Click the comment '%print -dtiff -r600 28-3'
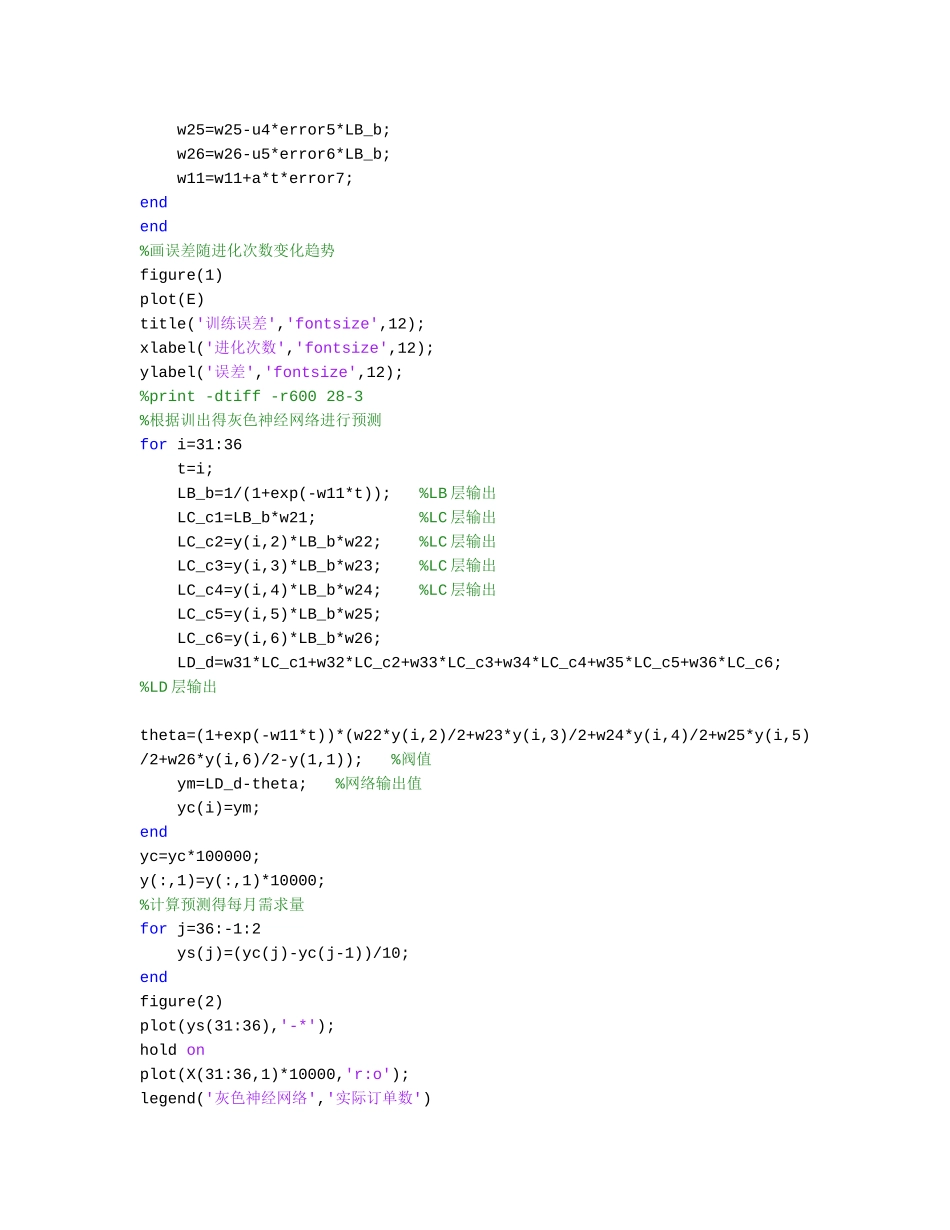This screenshot has height=1230, width=950. (252, 396)
